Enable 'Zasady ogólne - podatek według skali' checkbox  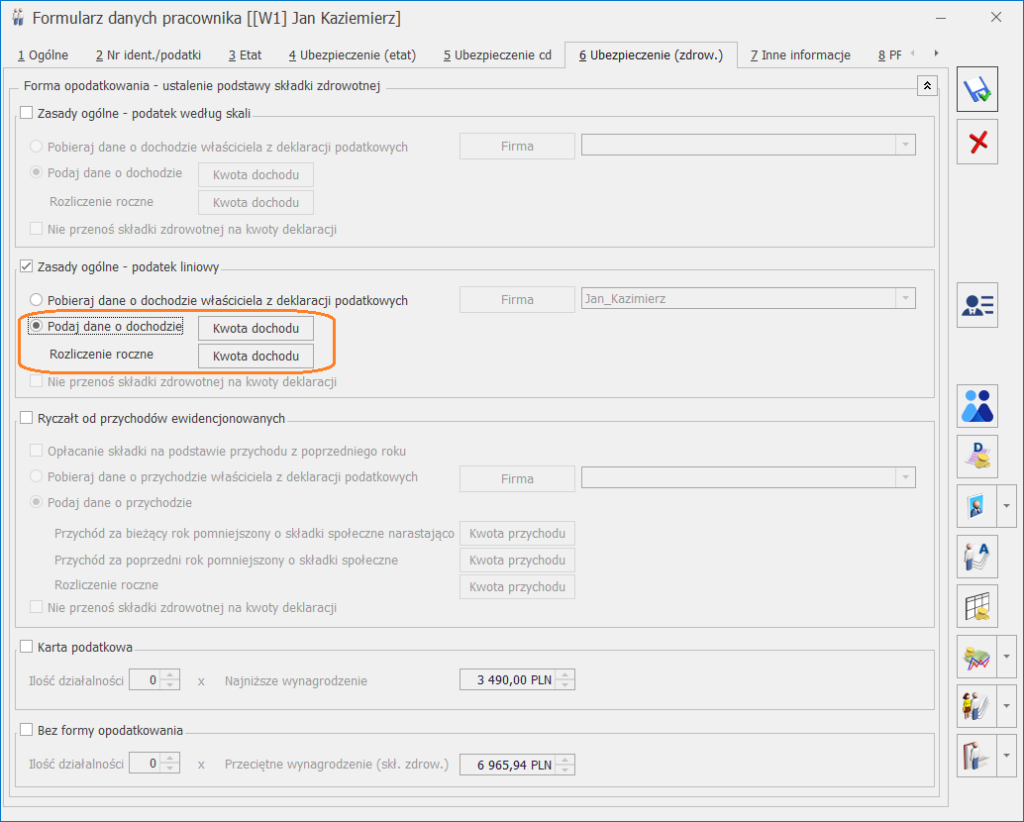click(27, 112)
